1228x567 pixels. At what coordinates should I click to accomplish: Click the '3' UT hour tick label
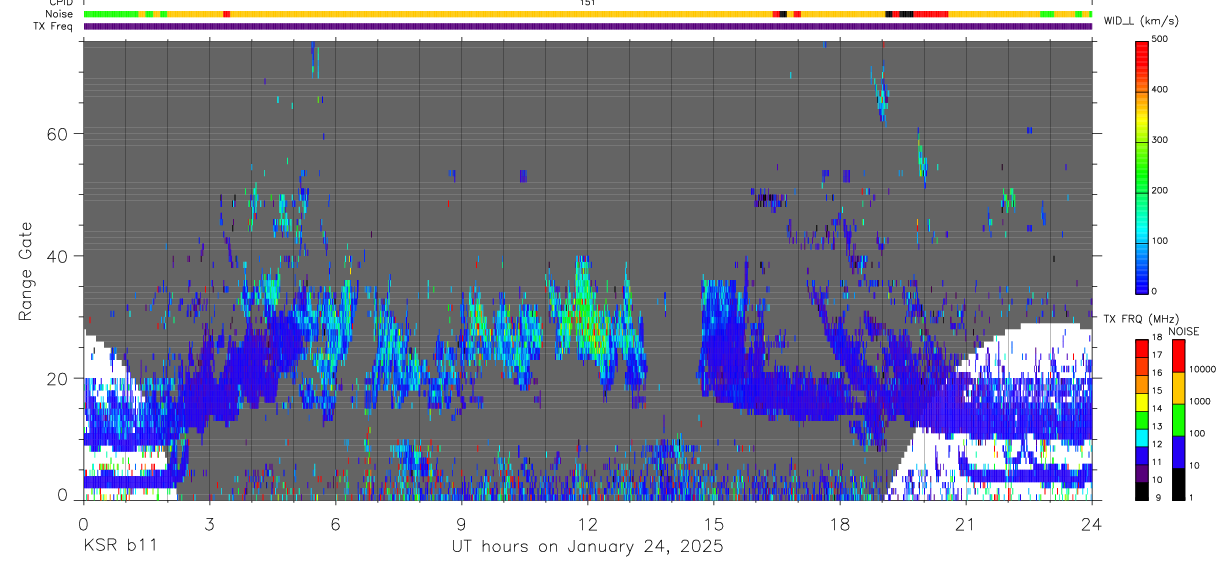pos(209,523)
